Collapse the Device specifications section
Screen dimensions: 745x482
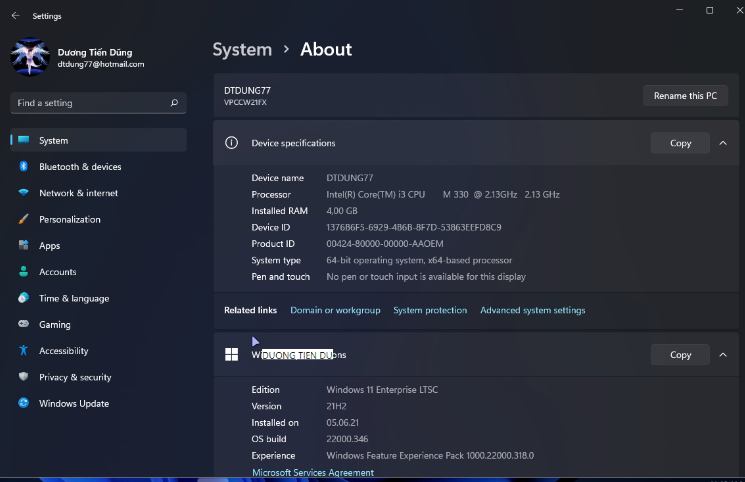[x=723, y=143]
